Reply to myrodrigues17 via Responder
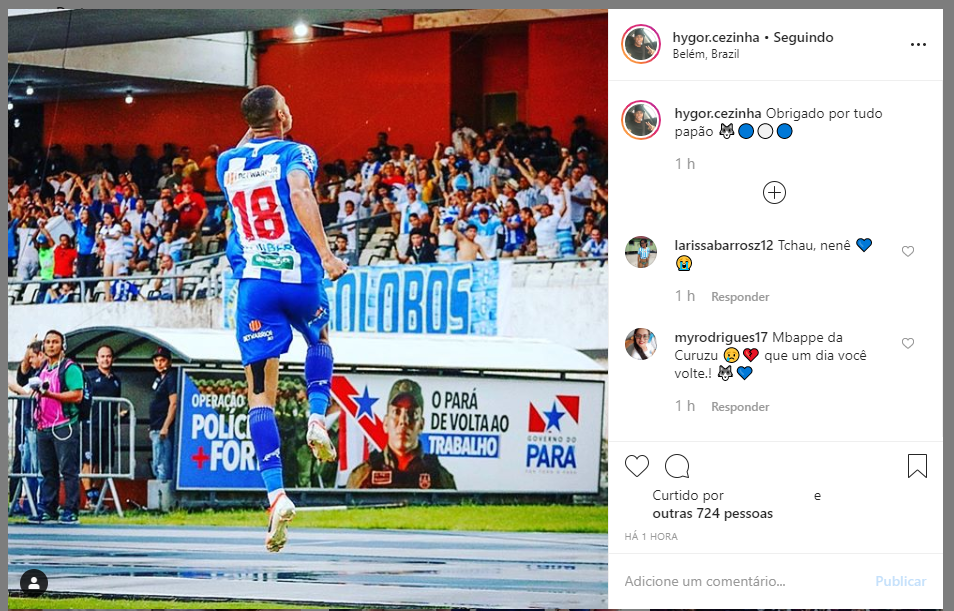Screen dimensions: 954x611 (x=740, y=407)
